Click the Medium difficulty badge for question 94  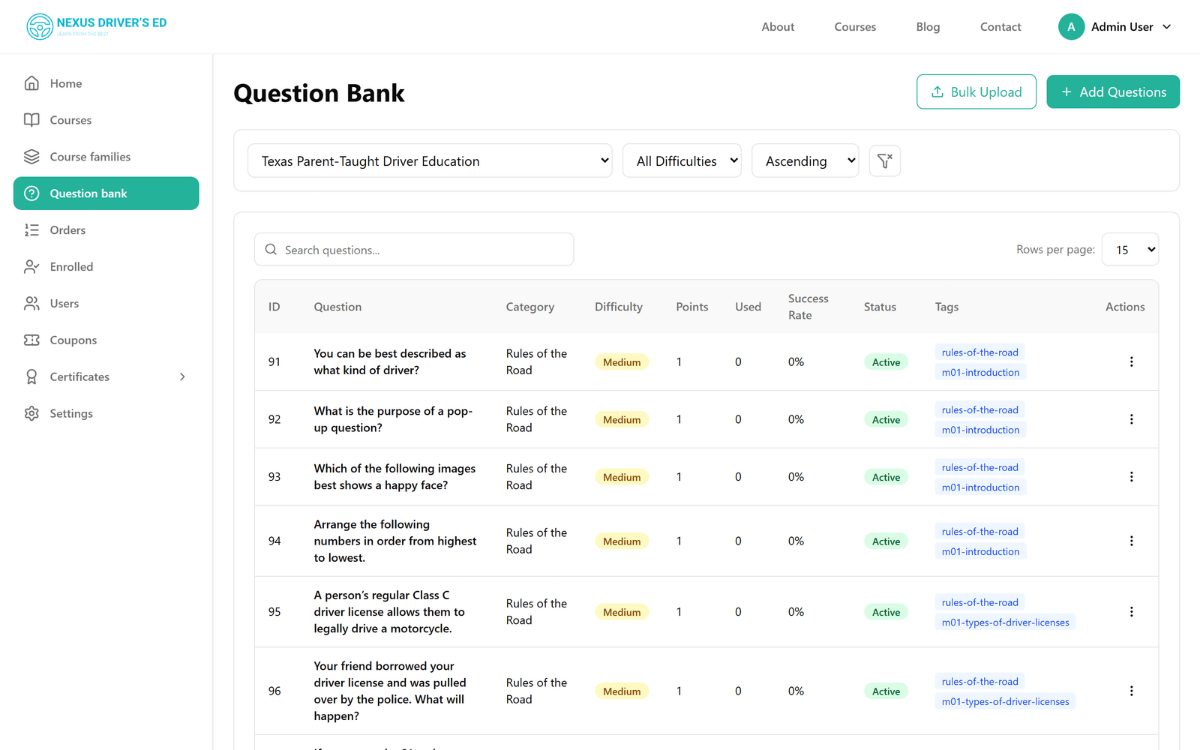pyautogui.click(x=621, y=541)
